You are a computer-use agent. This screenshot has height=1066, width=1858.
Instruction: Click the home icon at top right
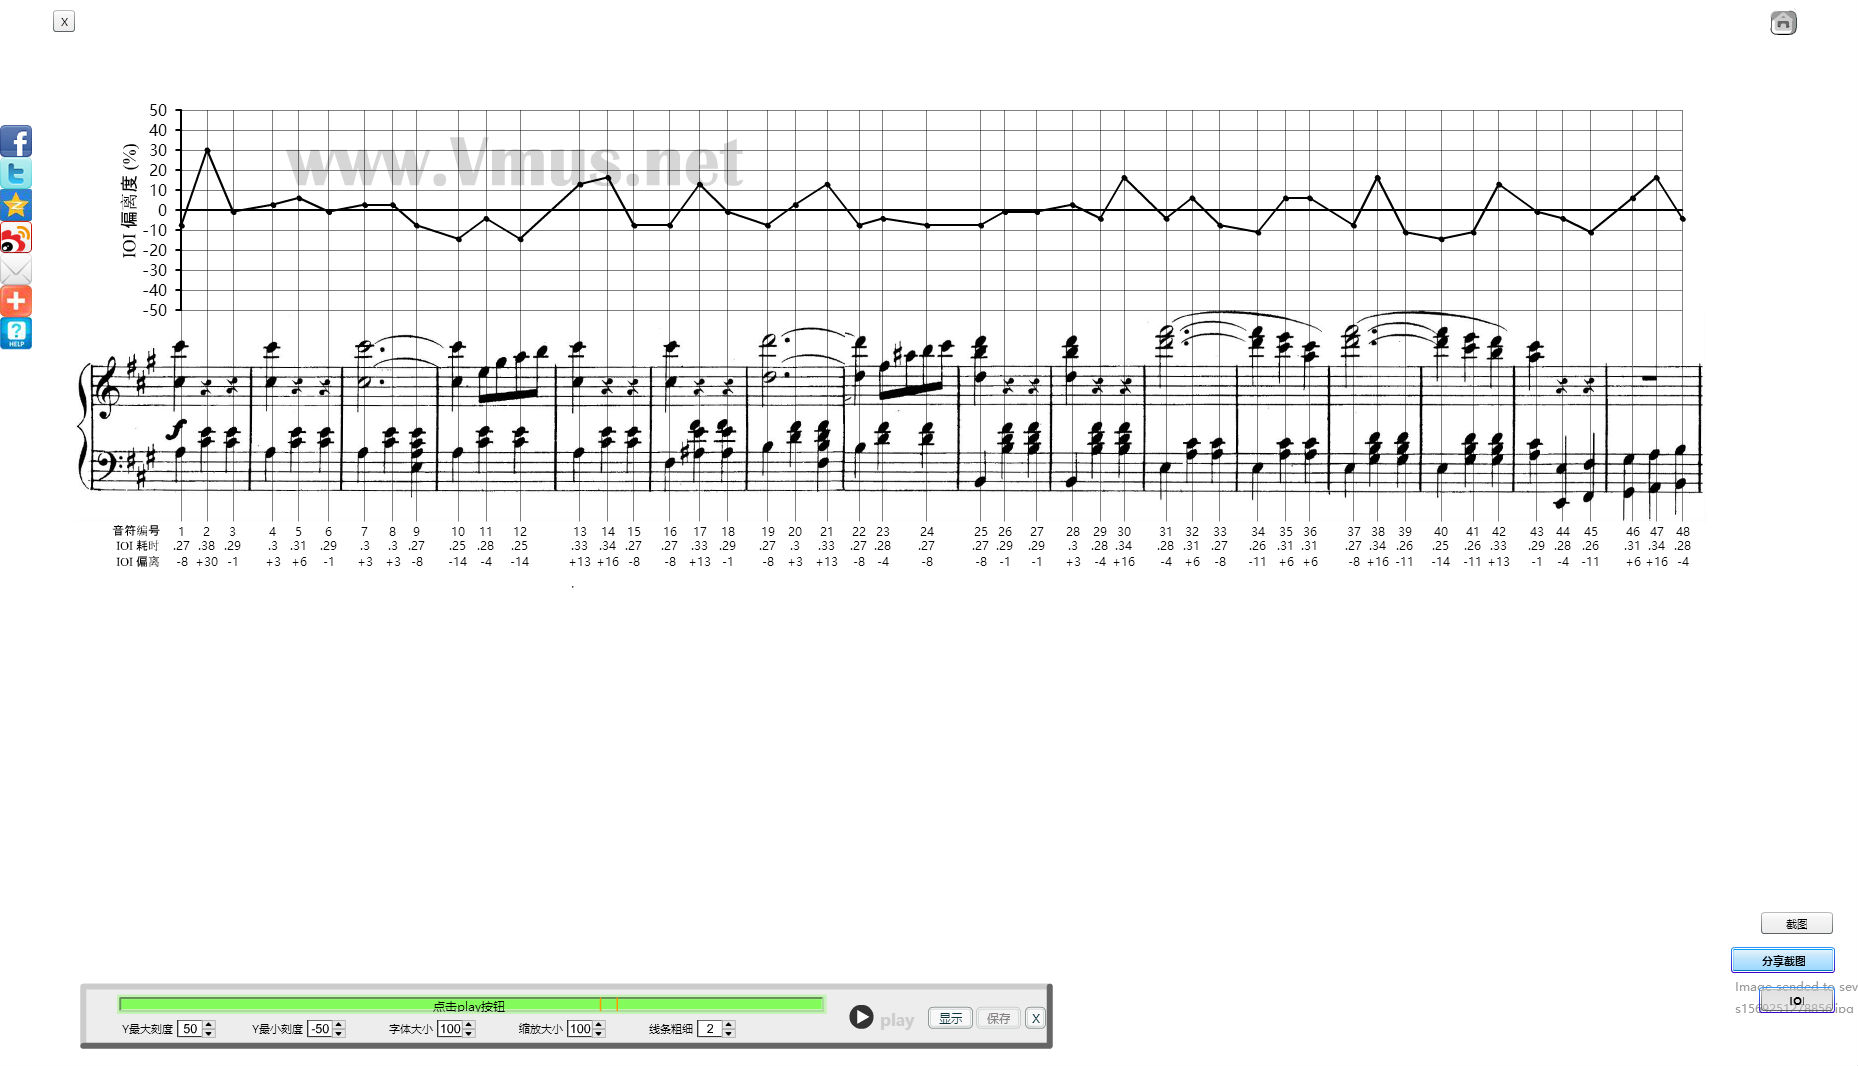click(x=1783, y=23)
